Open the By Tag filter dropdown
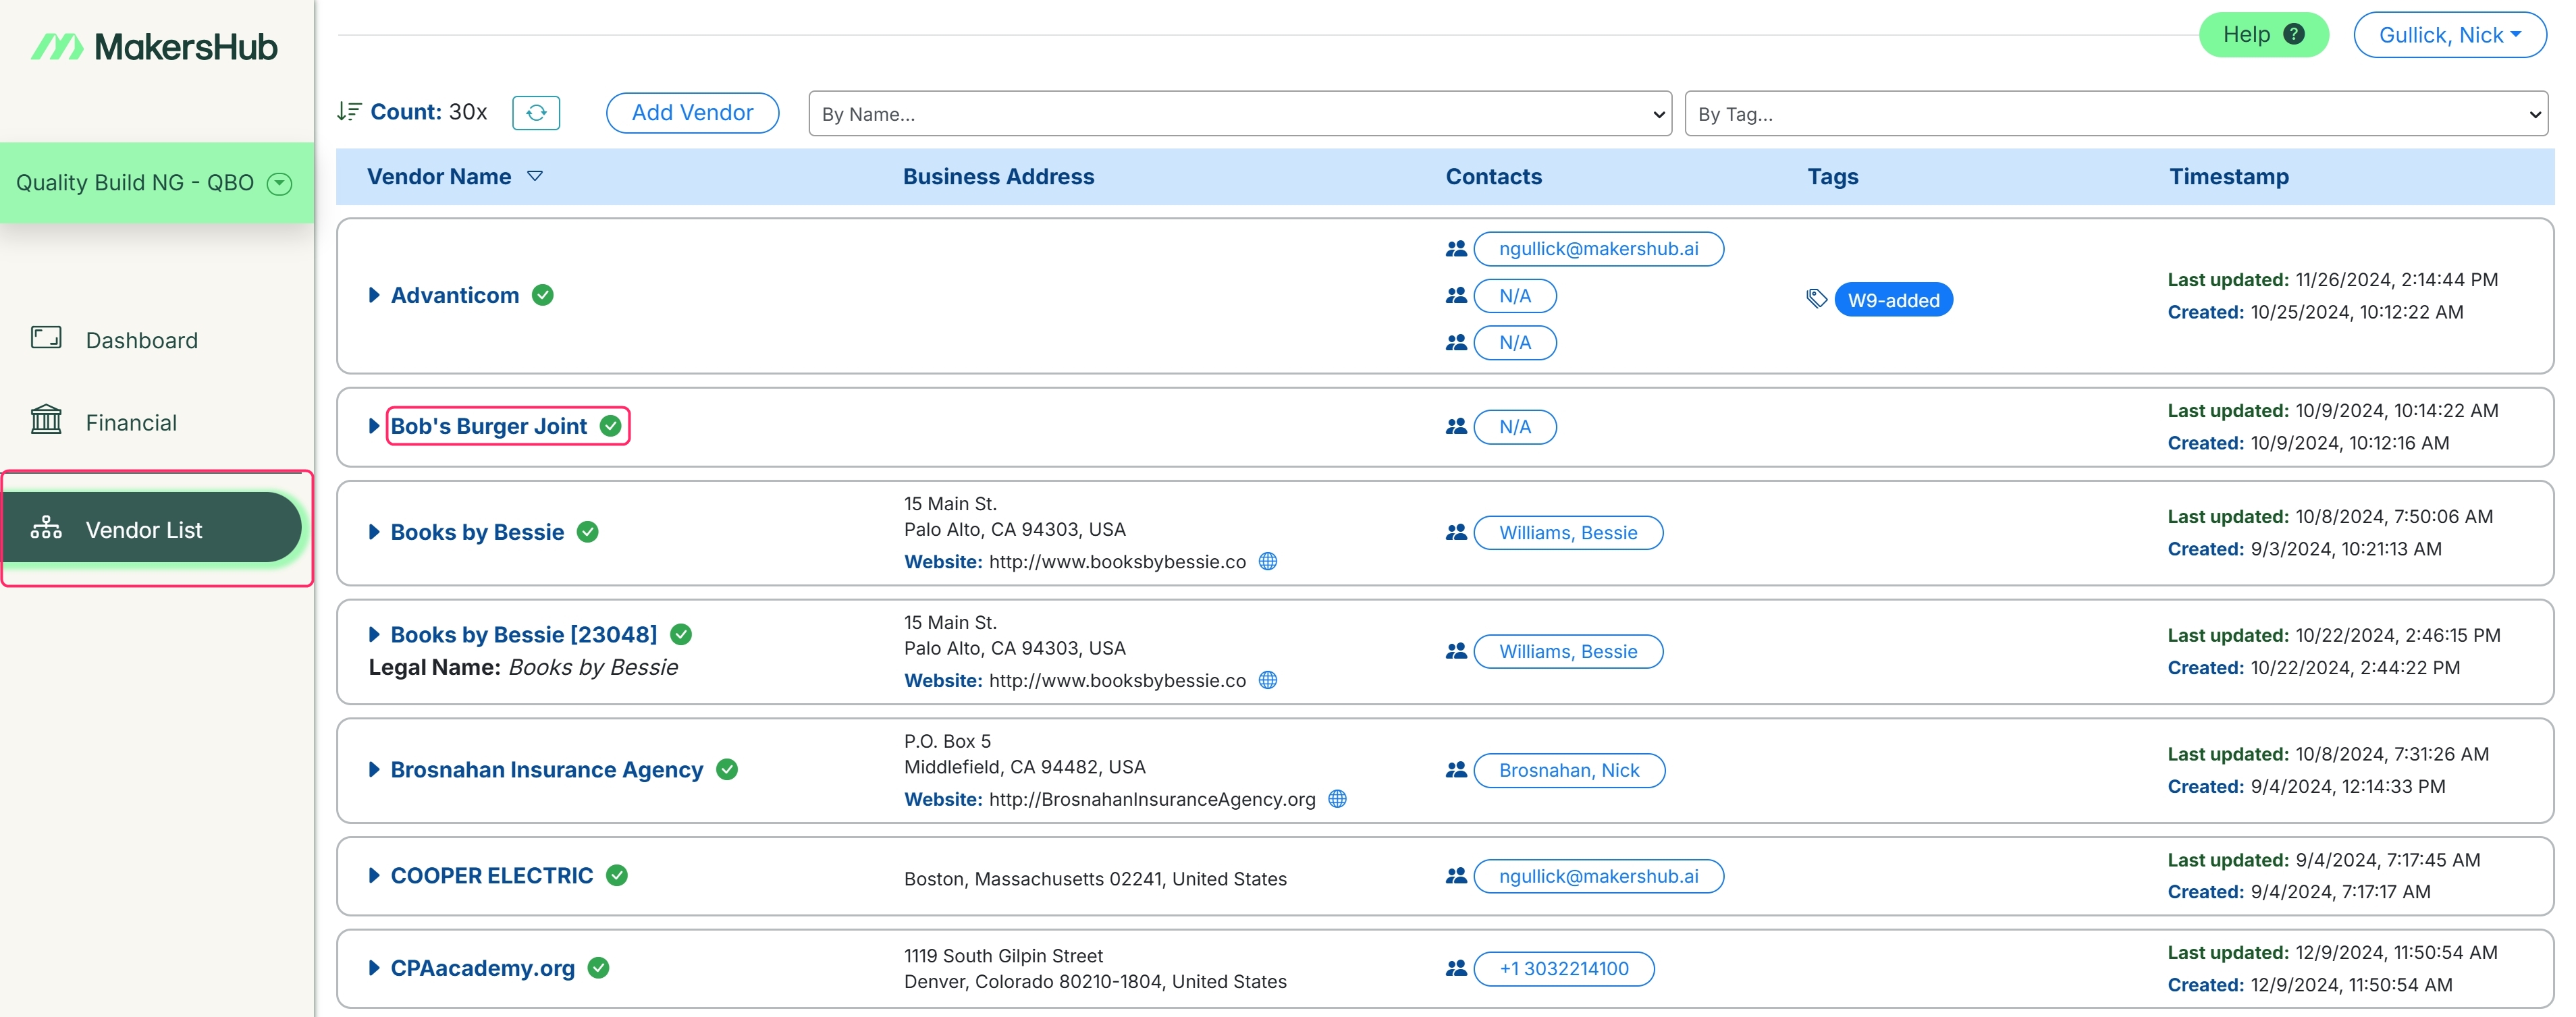Screen dimensions: 2576x1017 point(2116,114)
